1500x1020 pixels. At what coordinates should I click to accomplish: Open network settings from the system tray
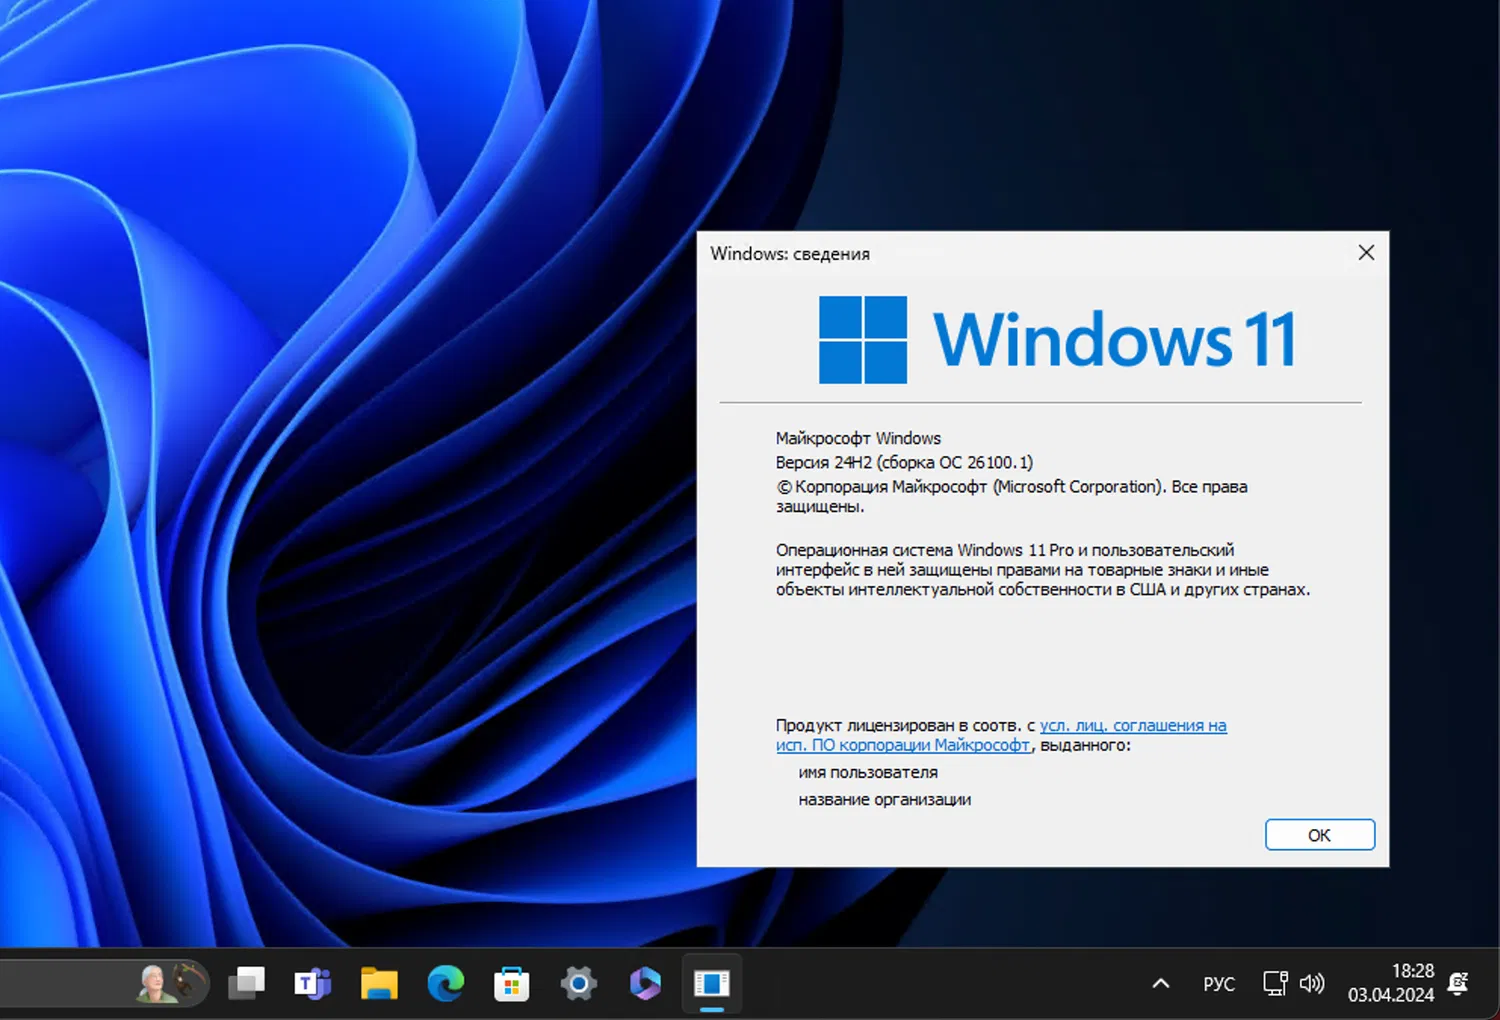pos(1274,983)
